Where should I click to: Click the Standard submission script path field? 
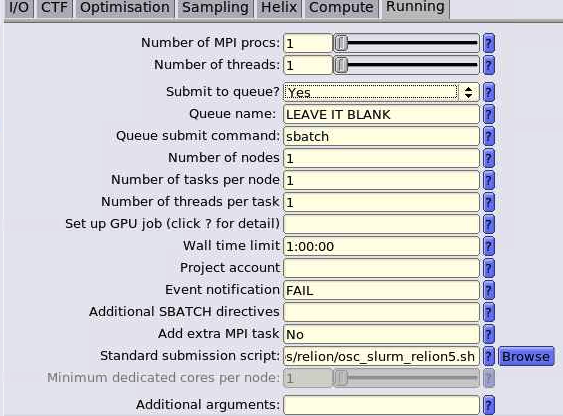[381, 356]
